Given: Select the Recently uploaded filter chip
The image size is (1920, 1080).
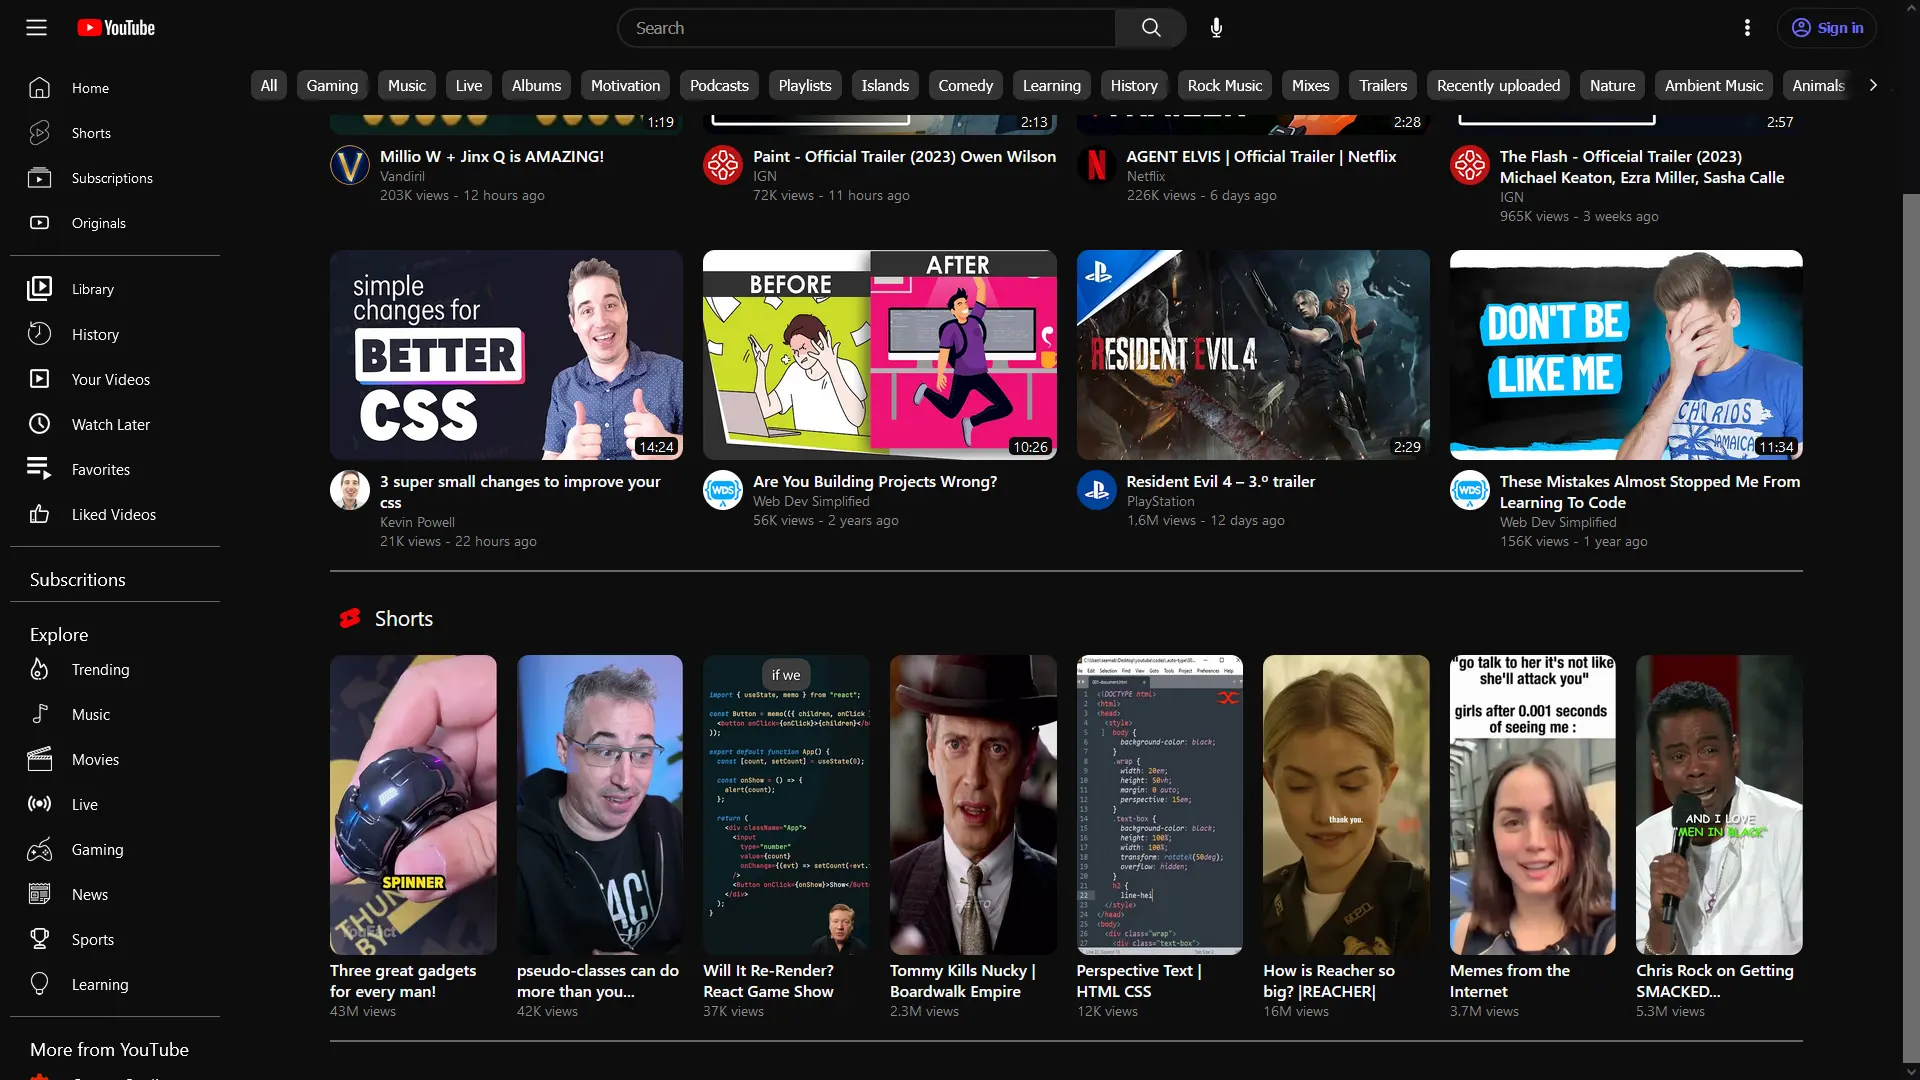Looking at the screenshot, I should pos(1498,86).
